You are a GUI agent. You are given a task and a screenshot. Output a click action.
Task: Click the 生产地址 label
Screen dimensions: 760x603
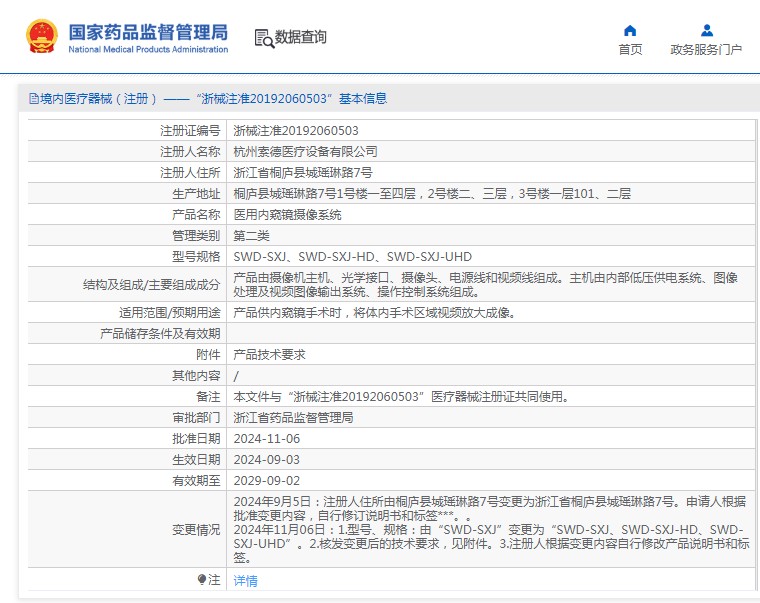[x=196, y=194]
